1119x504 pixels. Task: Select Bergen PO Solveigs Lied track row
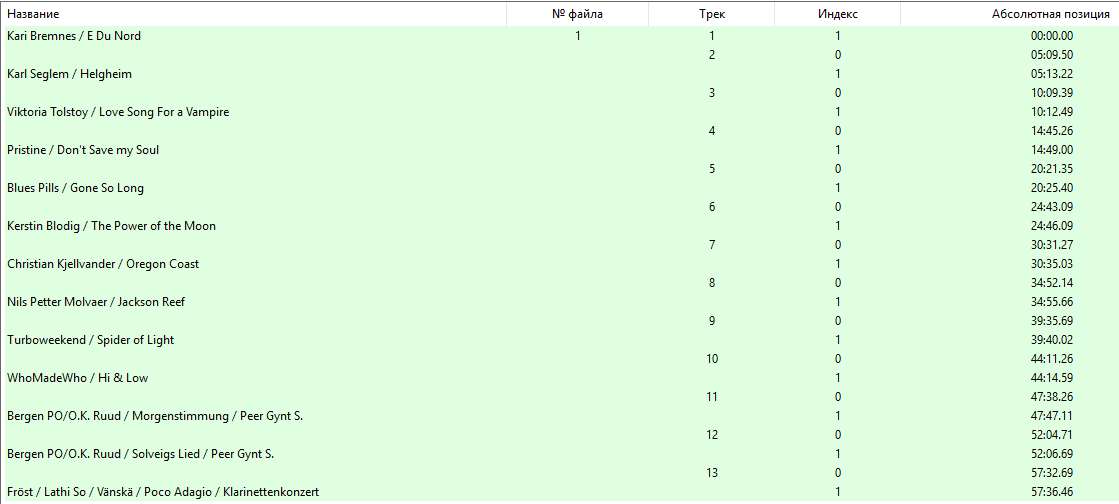pos(560,453)
